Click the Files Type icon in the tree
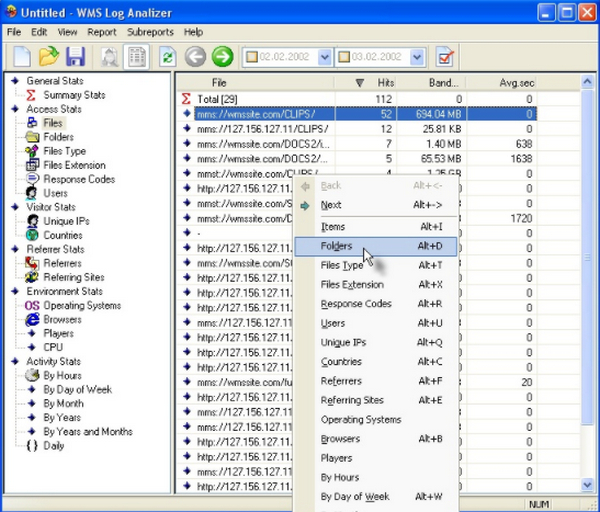600x512 pixels. 32,151
